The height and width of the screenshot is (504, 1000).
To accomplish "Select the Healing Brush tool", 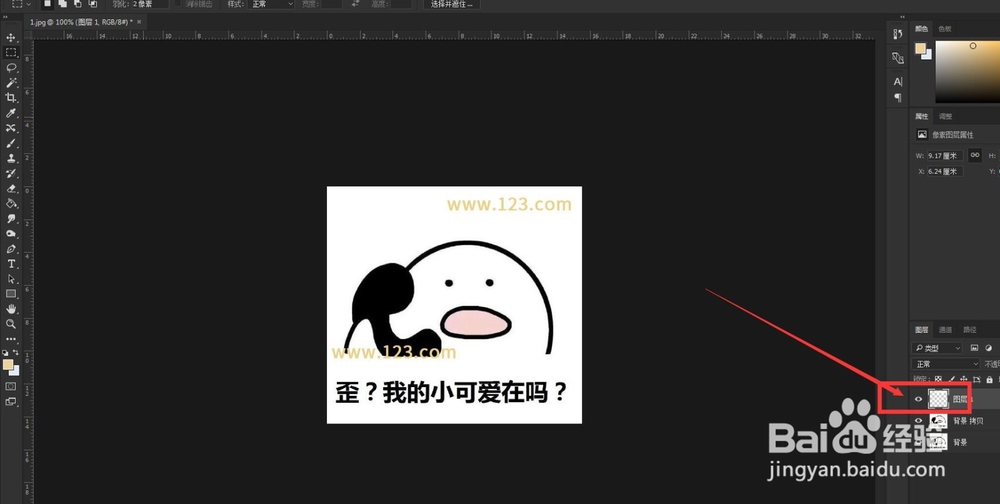I will 11,128.
